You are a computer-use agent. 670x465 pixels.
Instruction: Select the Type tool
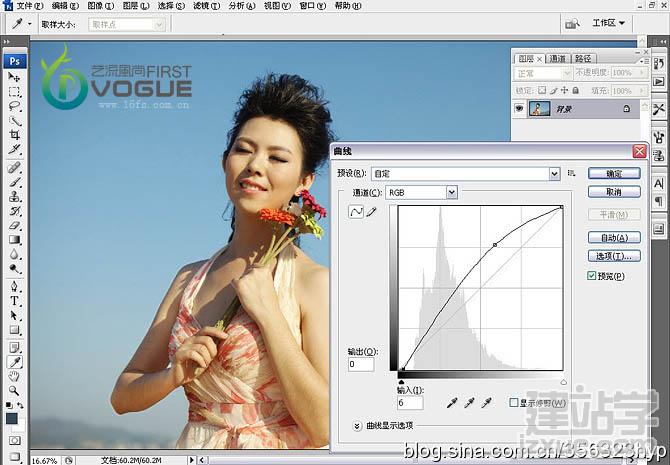14,301
